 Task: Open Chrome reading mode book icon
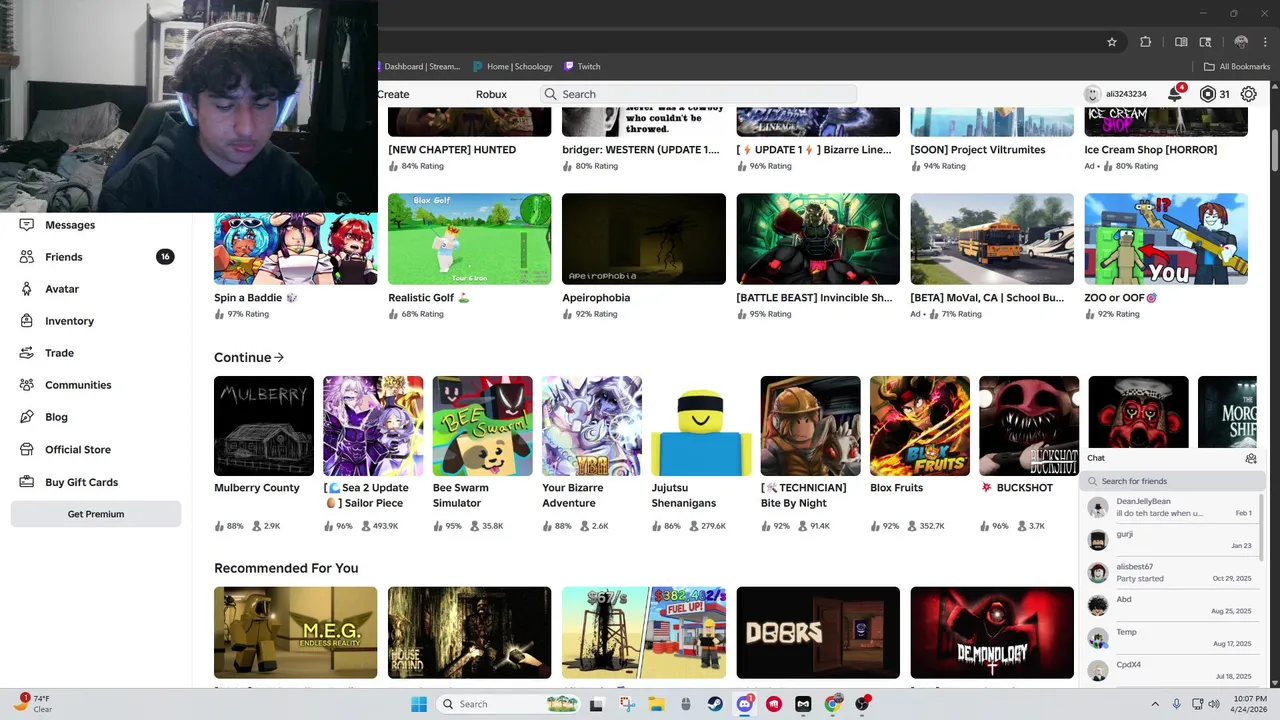[x=1181, y=42]
